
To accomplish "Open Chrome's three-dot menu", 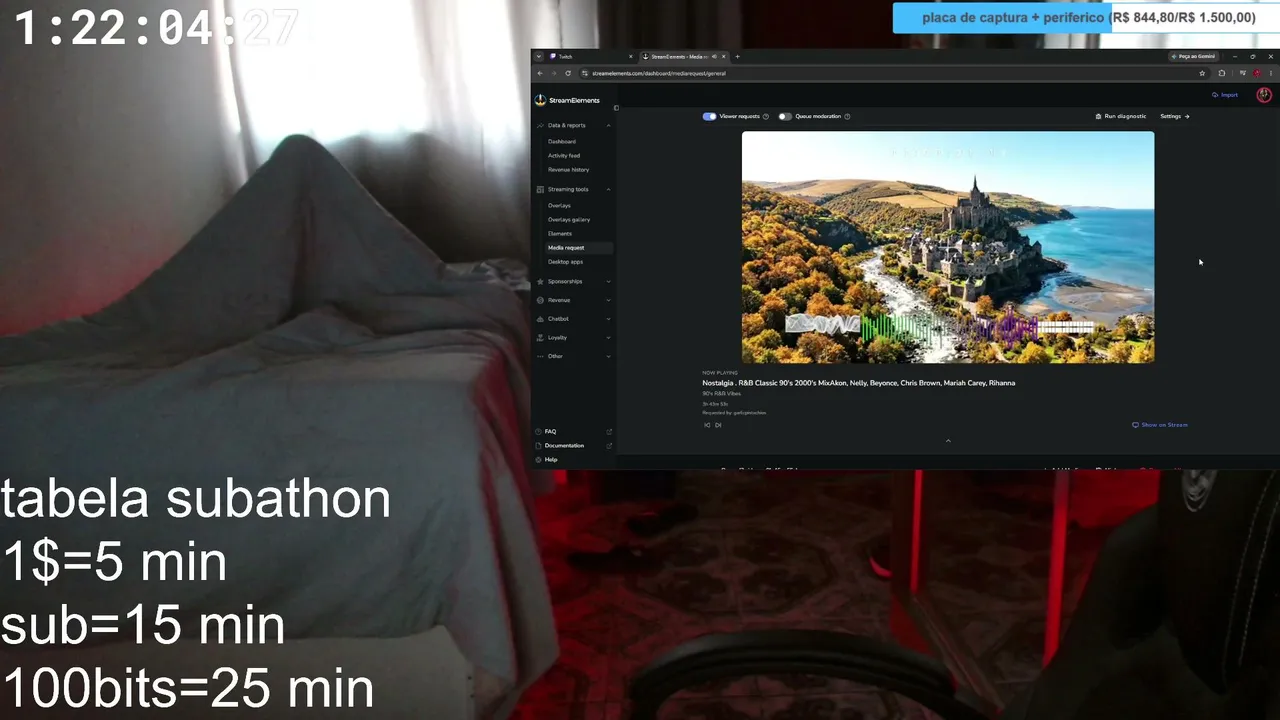I will (1271, 73).
